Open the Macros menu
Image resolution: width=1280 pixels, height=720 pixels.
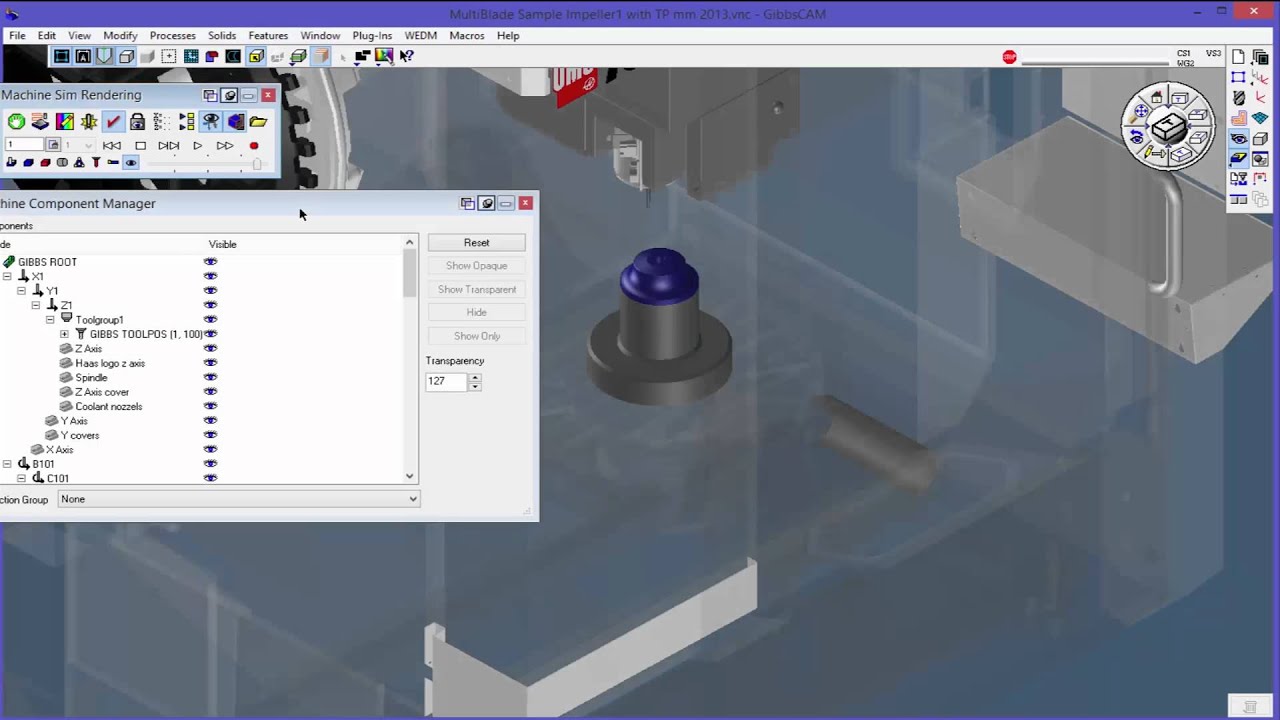467,35
